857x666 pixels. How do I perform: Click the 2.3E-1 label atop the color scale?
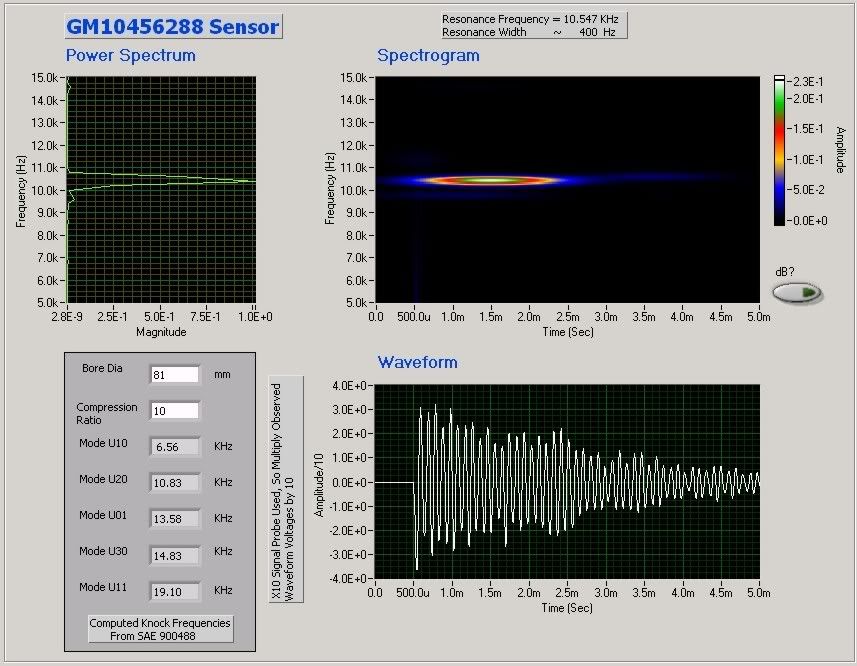click(x=808, y=80)
